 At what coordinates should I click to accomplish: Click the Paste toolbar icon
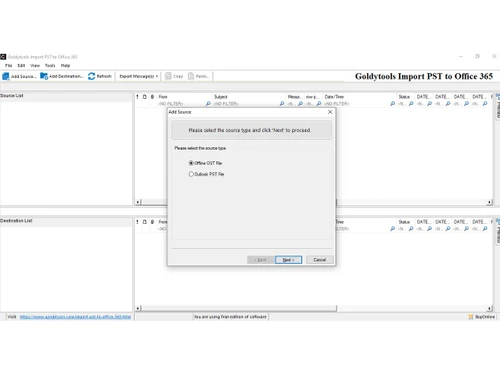191,76
